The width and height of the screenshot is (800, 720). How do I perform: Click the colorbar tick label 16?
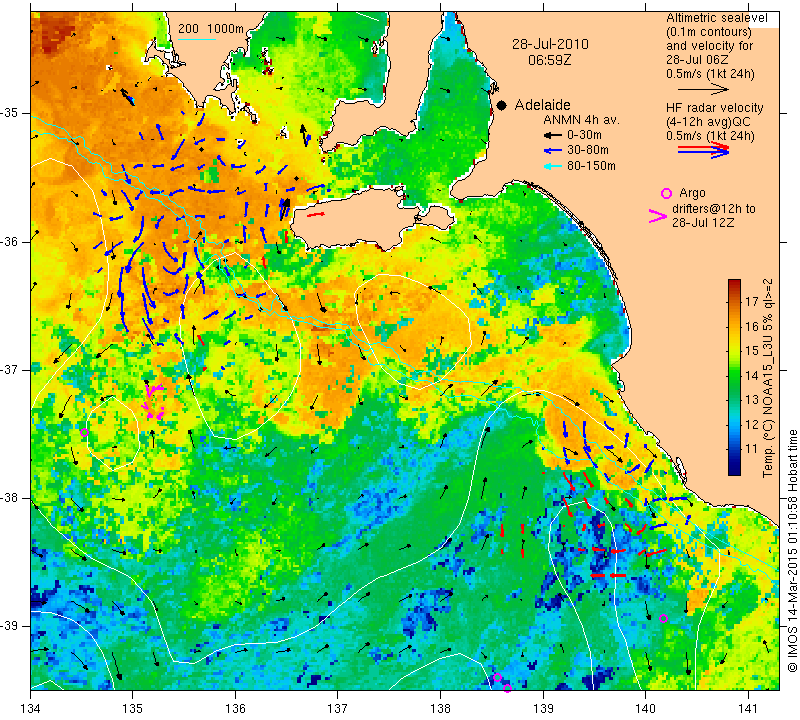(x=752, y=326)
